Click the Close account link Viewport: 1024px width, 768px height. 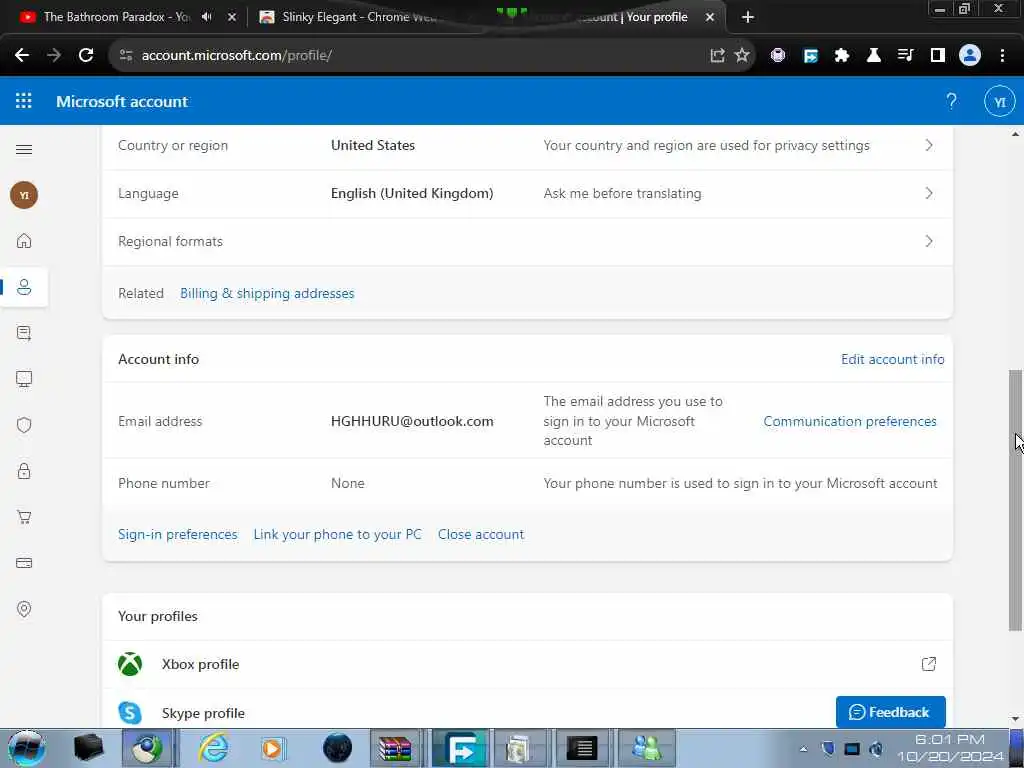tap(481, 534)
